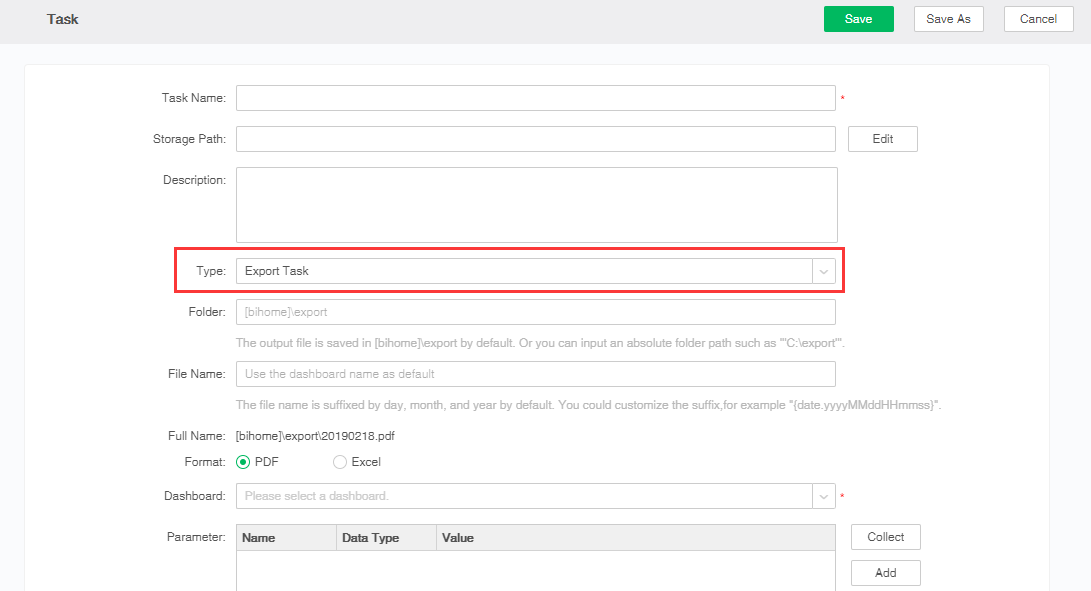This screenshot has width=1091, height=591.
Task: Click the chevron arrow on the Type selector
Action: 824,271
